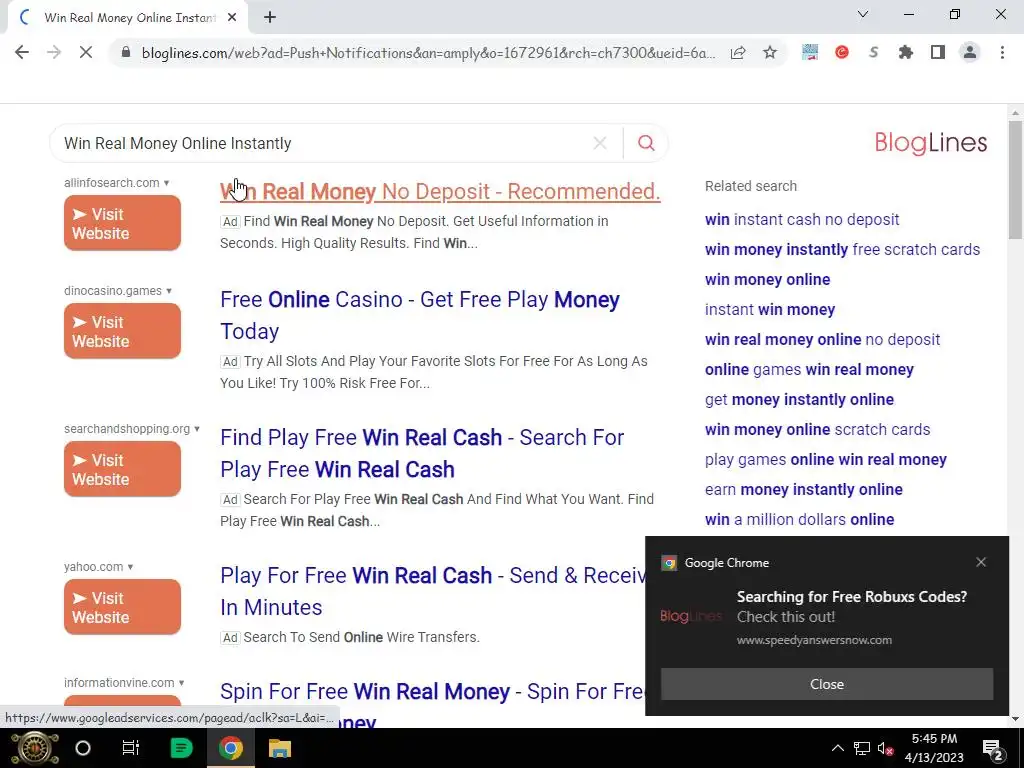Click the greyed forward navigation arrow

tap(54, 52)
